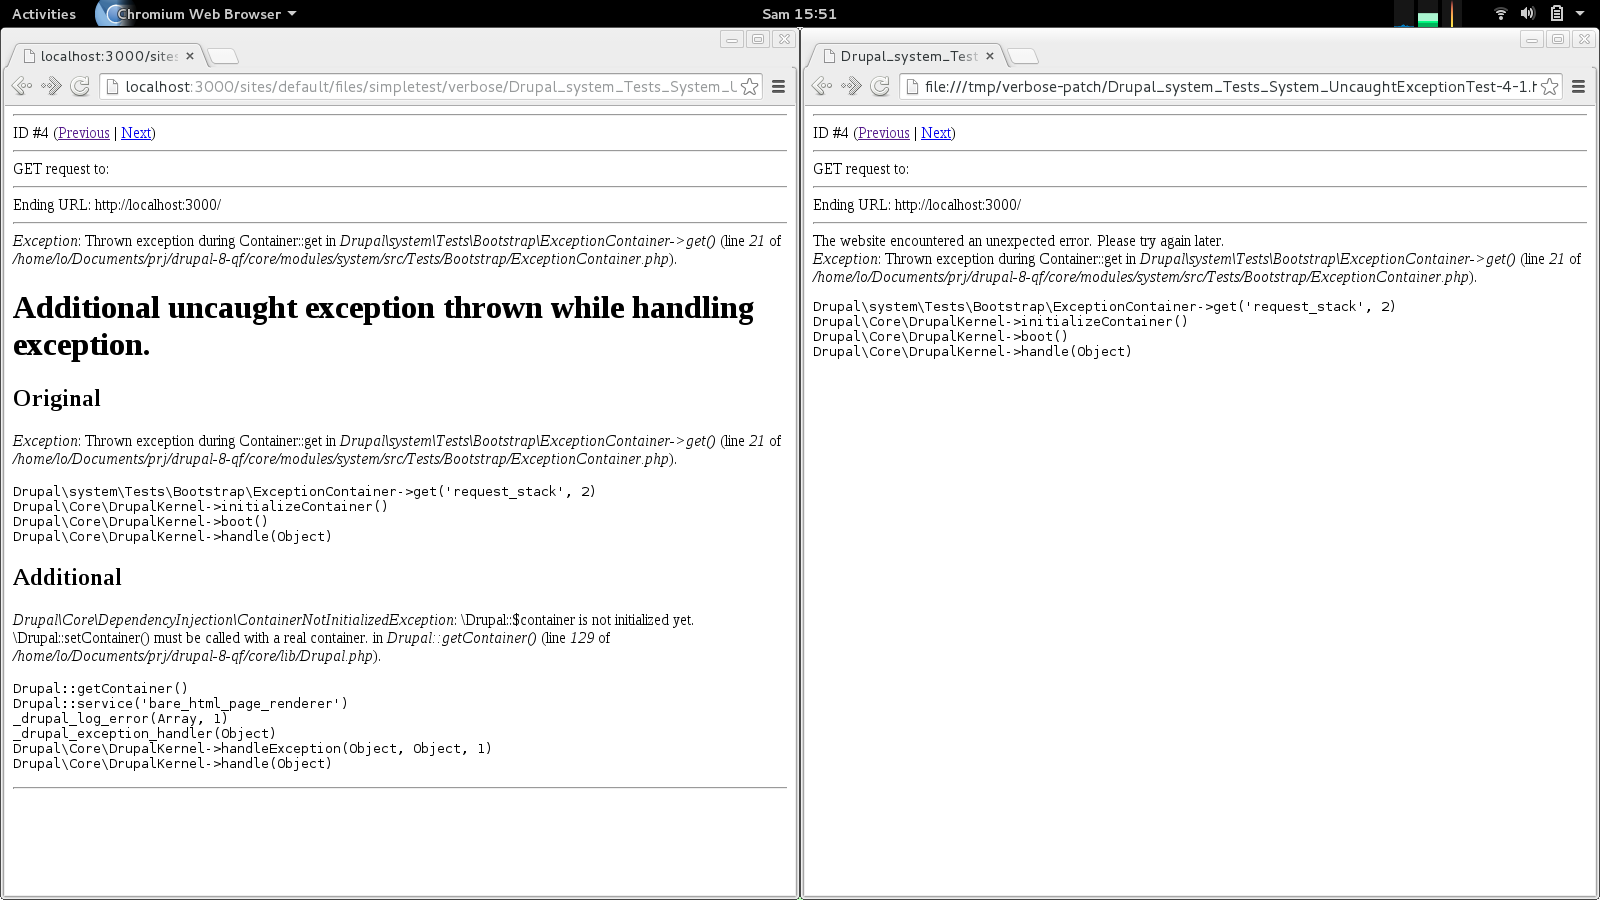Close the Drupal_system_Test tab
Image resolution: width=1600 pixels, height=900 pixels.
tap(989, 56)
